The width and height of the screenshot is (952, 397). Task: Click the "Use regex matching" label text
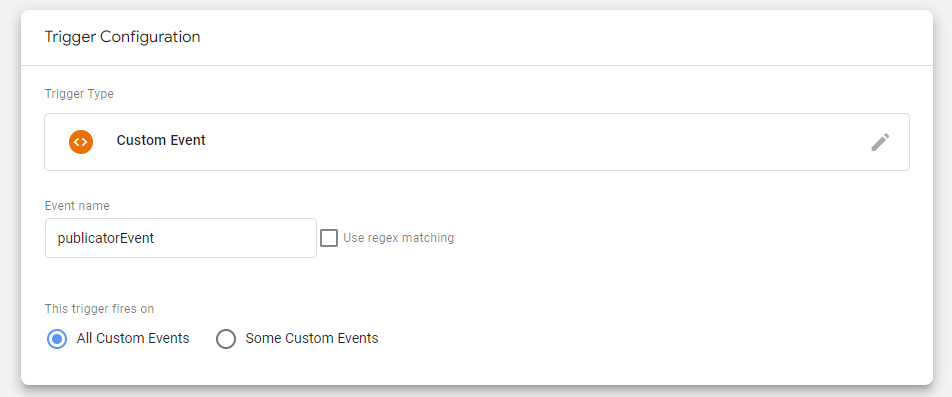398,238
